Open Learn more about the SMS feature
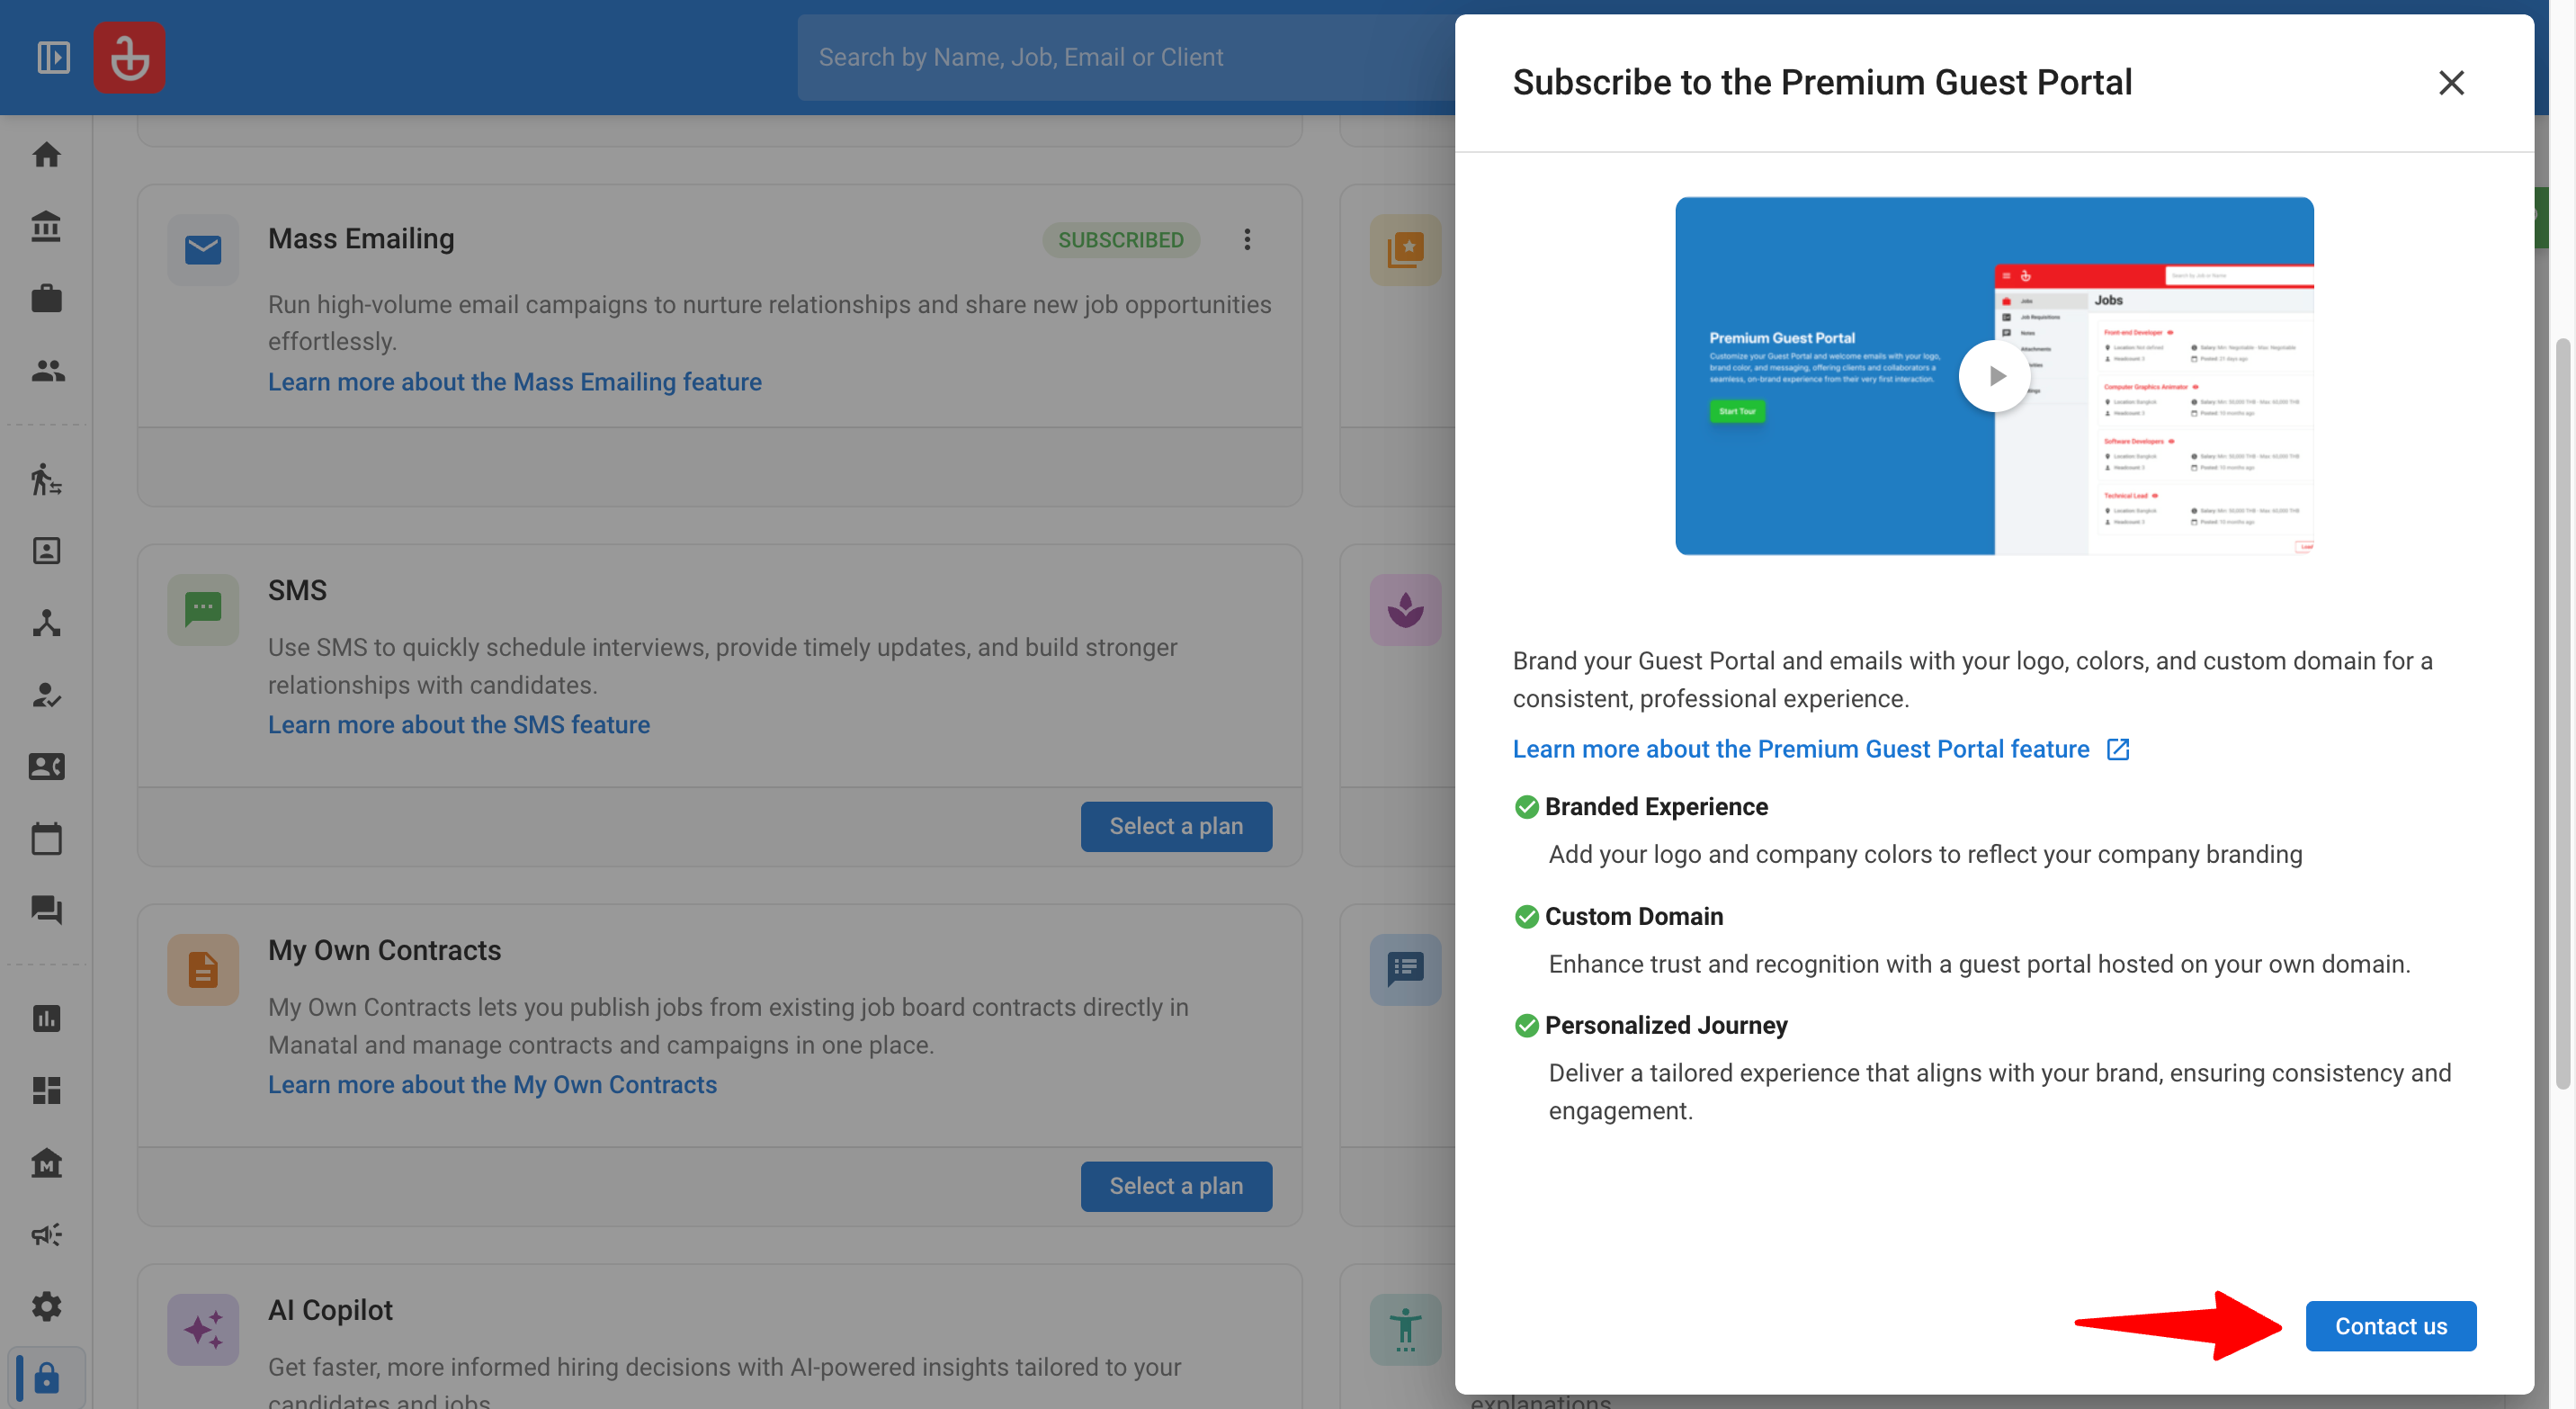This screenshot has width=2576, height=1409. click(459, 725)
